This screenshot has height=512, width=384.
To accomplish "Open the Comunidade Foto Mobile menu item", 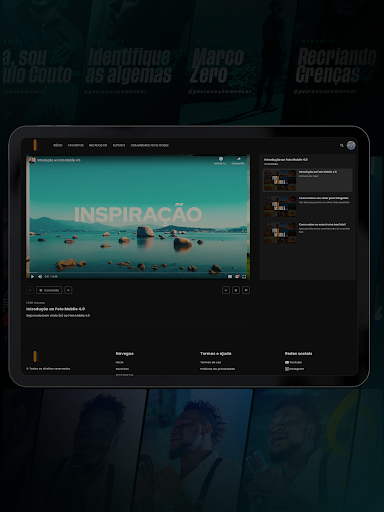I will [x=150, y=145].
